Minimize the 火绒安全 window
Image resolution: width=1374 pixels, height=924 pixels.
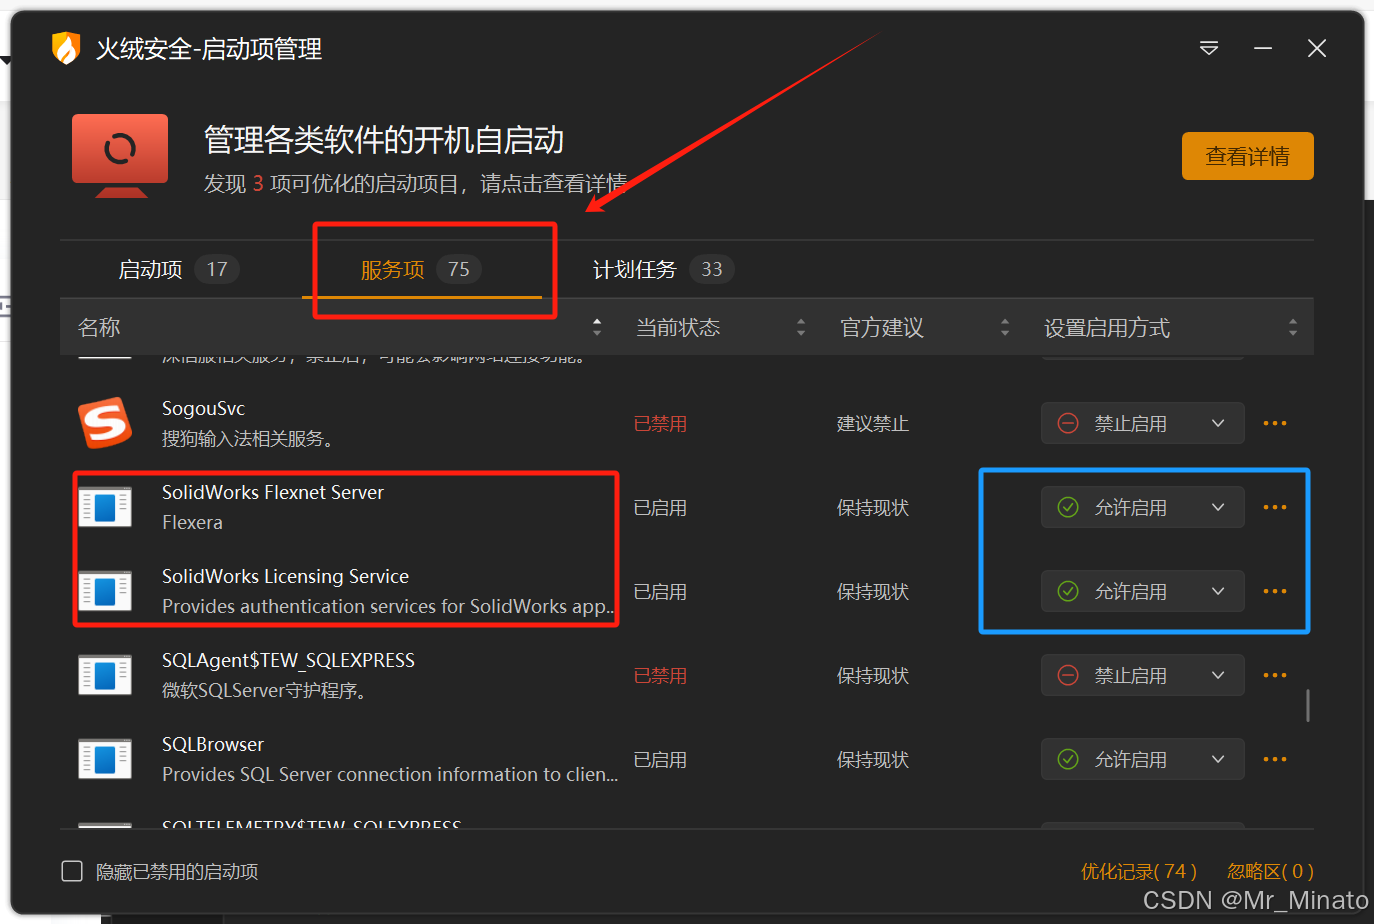point(1263,48)
